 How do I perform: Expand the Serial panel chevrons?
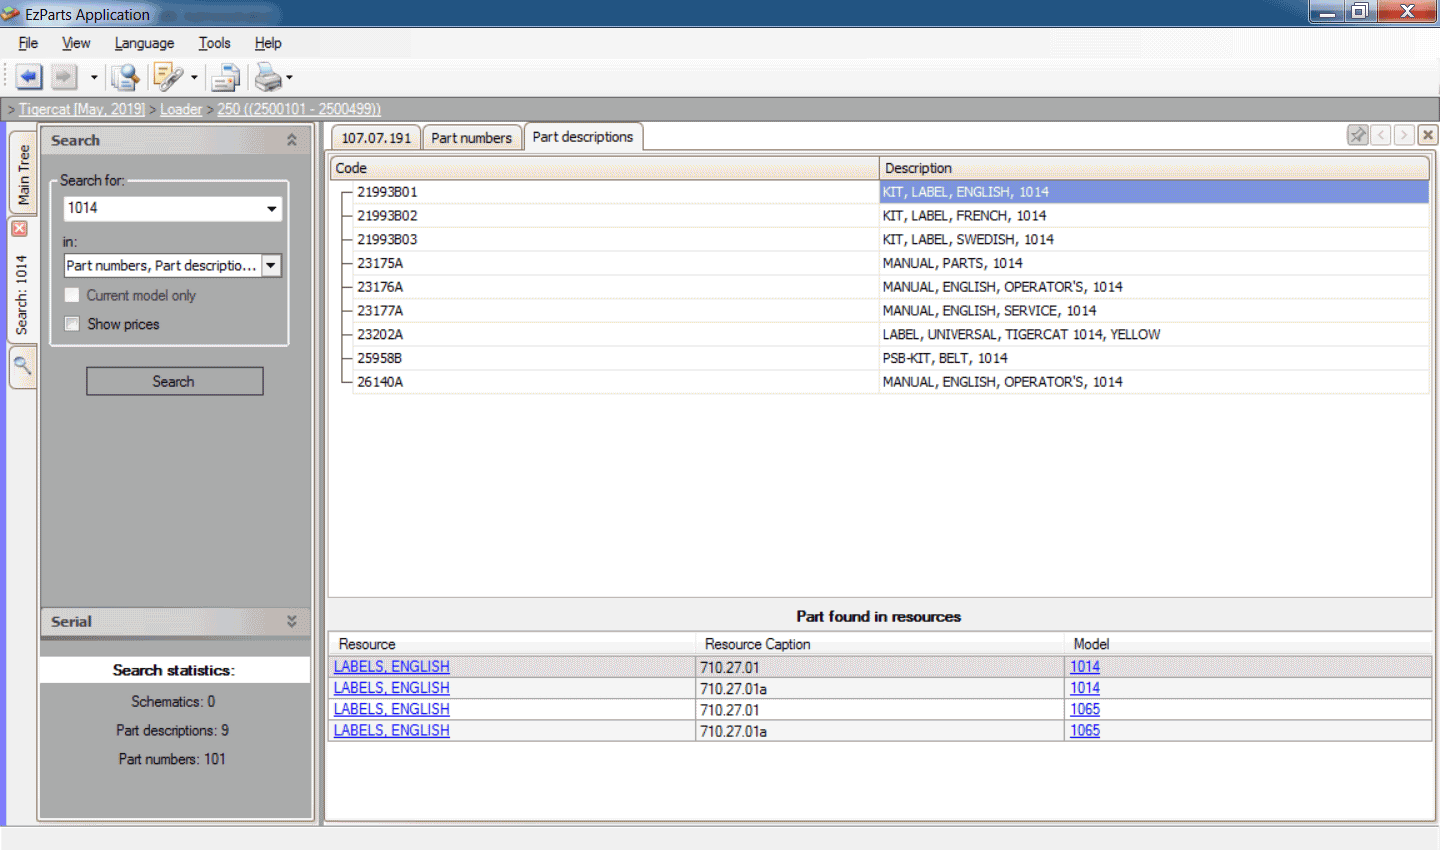[x=292, y=621]
